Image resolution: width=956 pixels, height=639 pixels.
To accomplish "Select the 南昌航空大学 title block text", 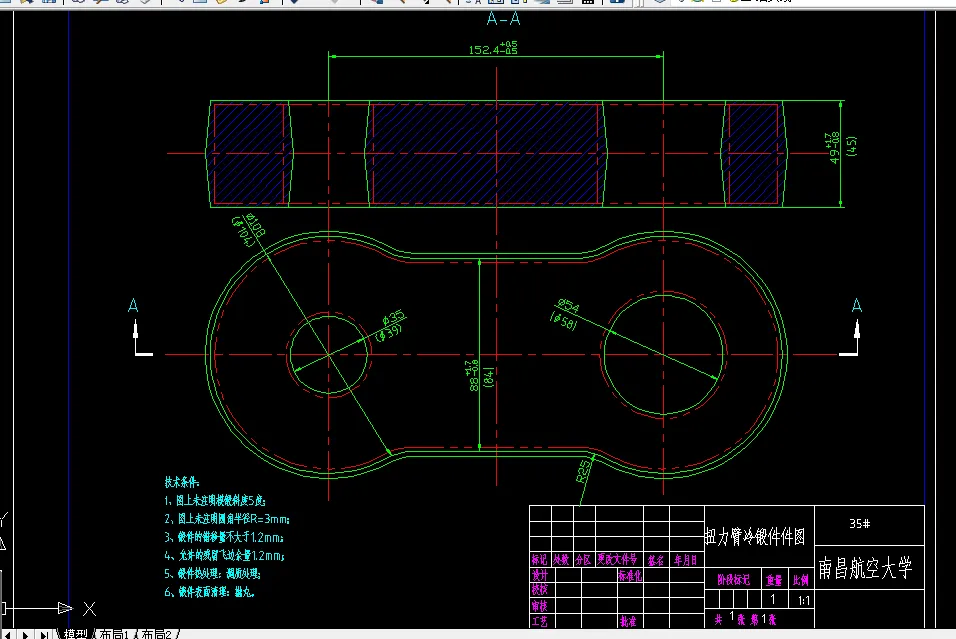I will point(865,568).
